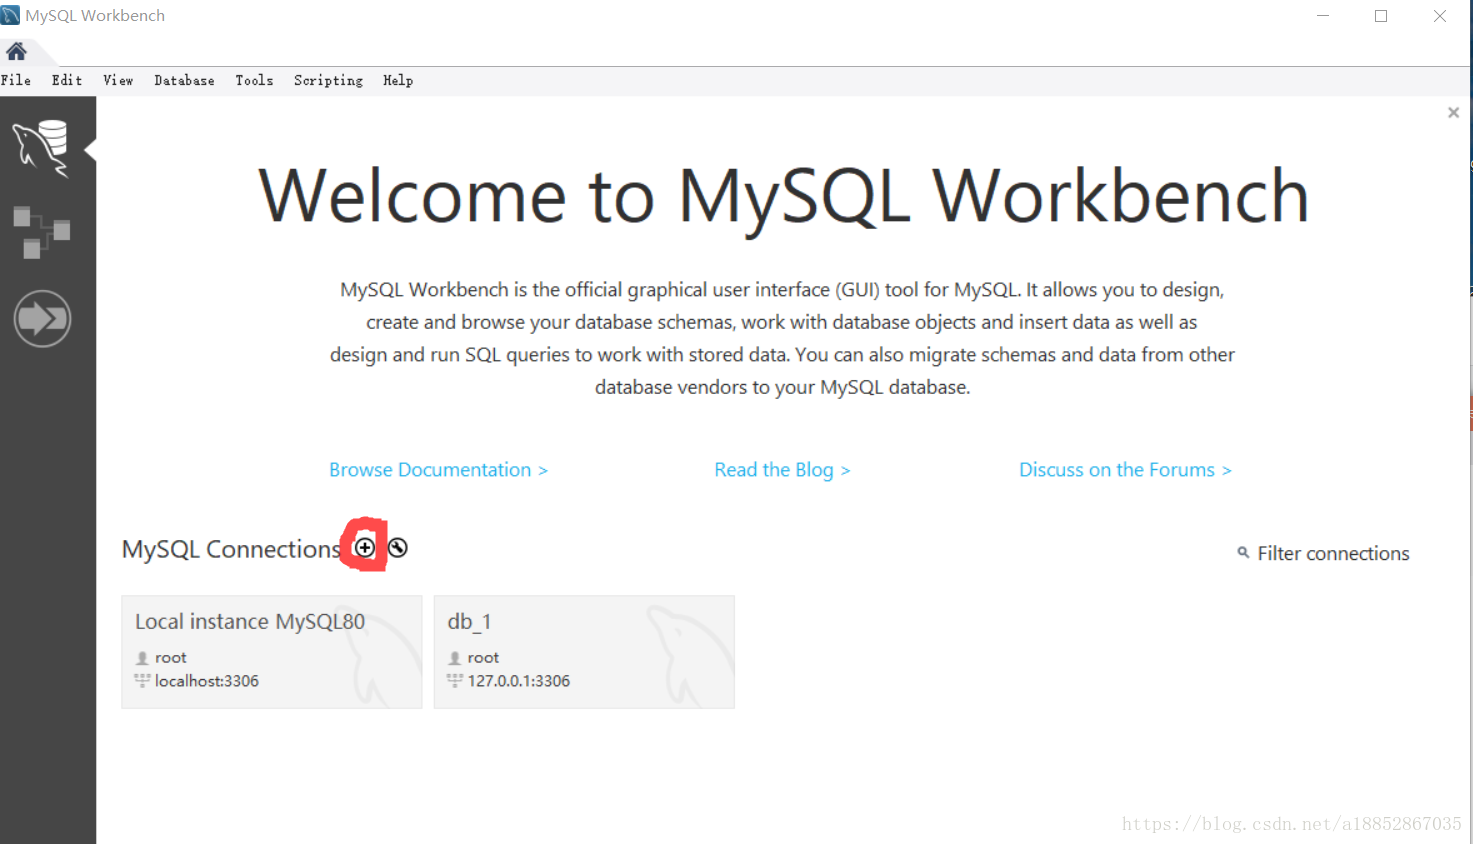Add a new MySQL connection with plus icon
1473x844 pixels.
pos(365,548)
